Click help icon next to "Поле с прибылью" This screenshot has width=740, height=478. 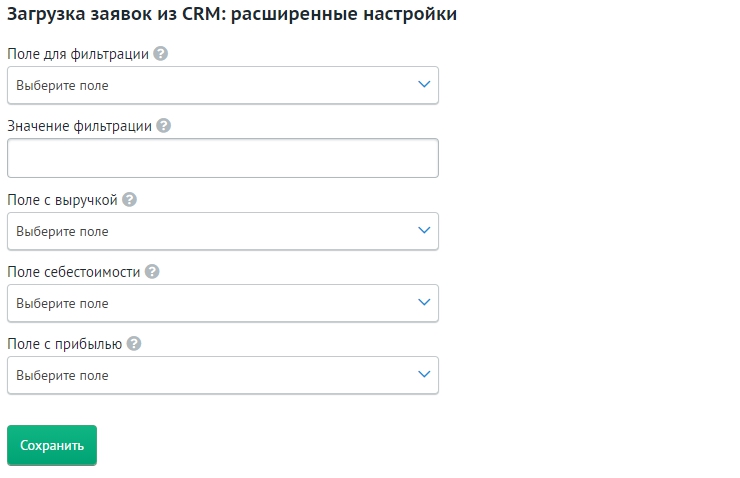click(134, 343)
